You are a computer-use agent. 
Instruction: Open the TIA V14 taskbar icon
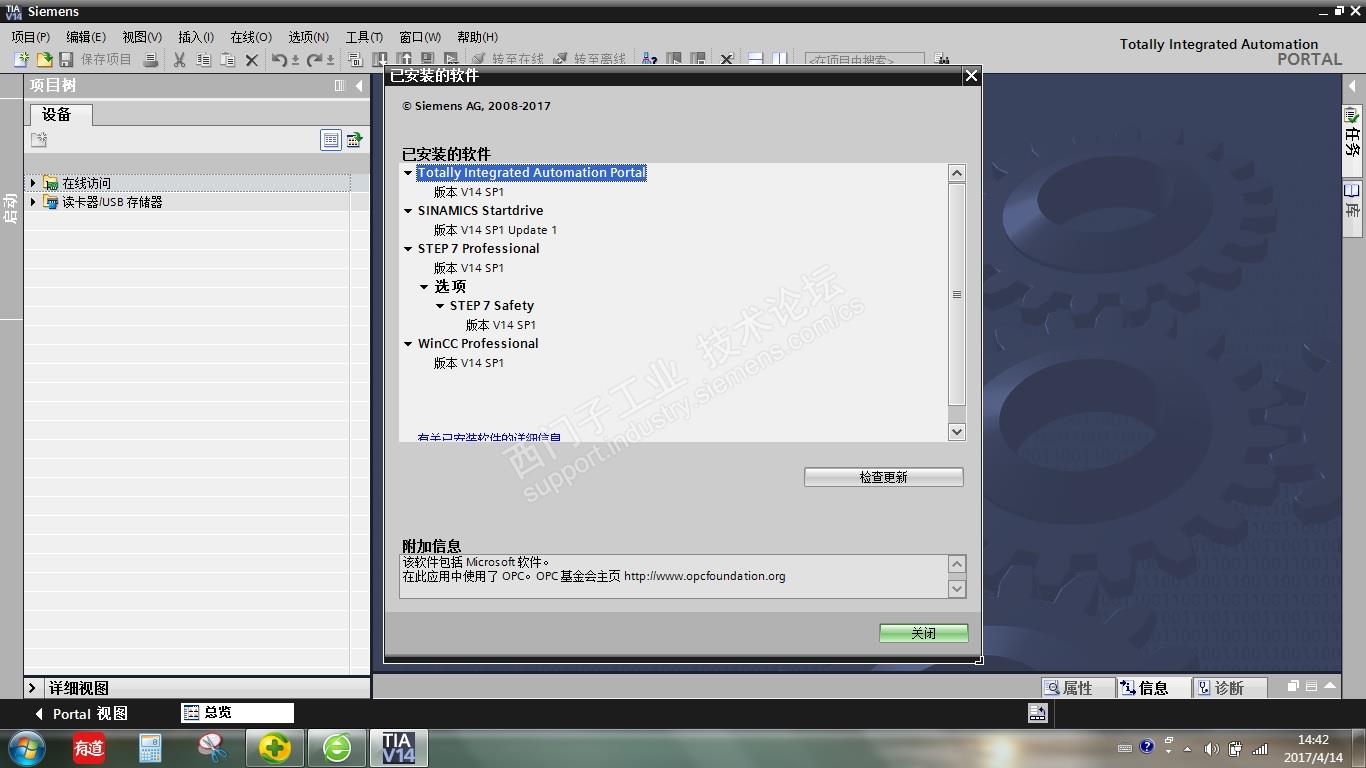[x=398, y=748]
